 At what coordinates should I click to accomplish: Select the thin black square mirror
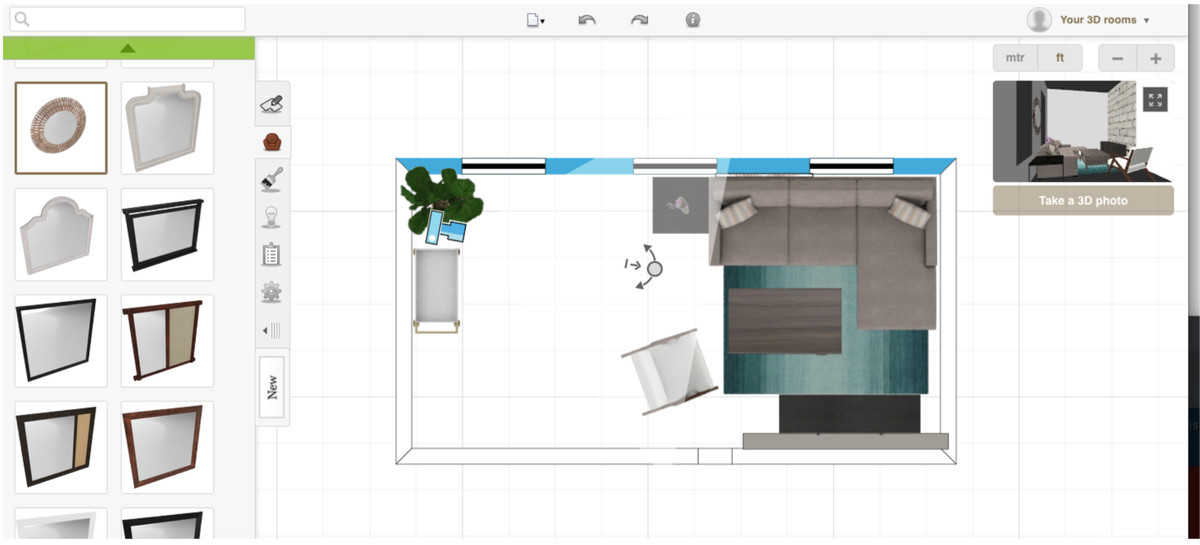coord(61,340)
